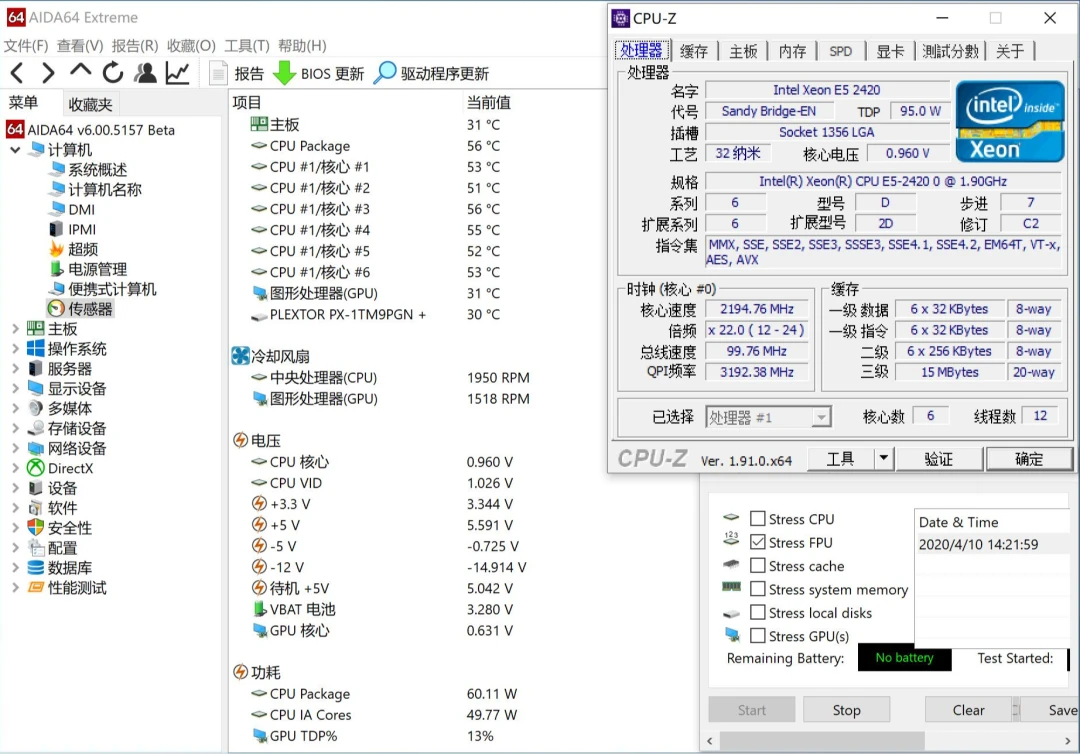Click the 验证 validate button in CPU-Z
1080x754 pixels.
tap(939, 459)
